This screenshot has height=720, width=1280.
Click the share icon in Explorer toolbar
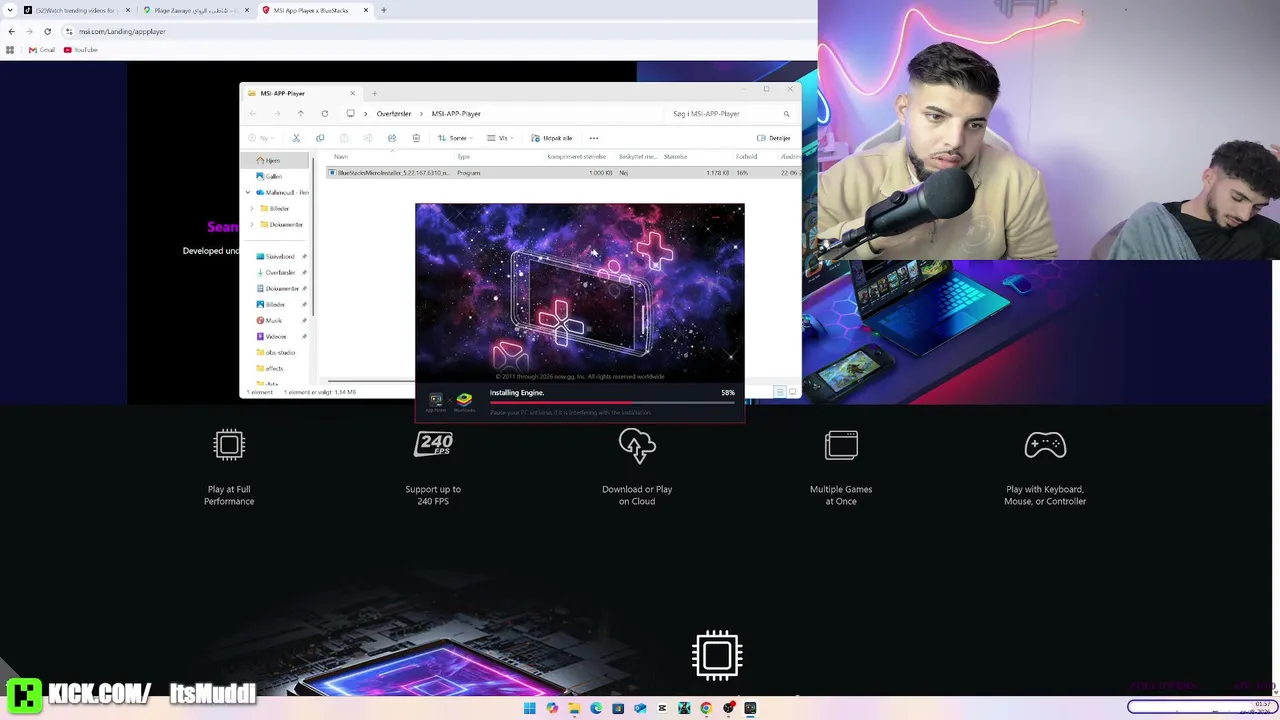392,138
